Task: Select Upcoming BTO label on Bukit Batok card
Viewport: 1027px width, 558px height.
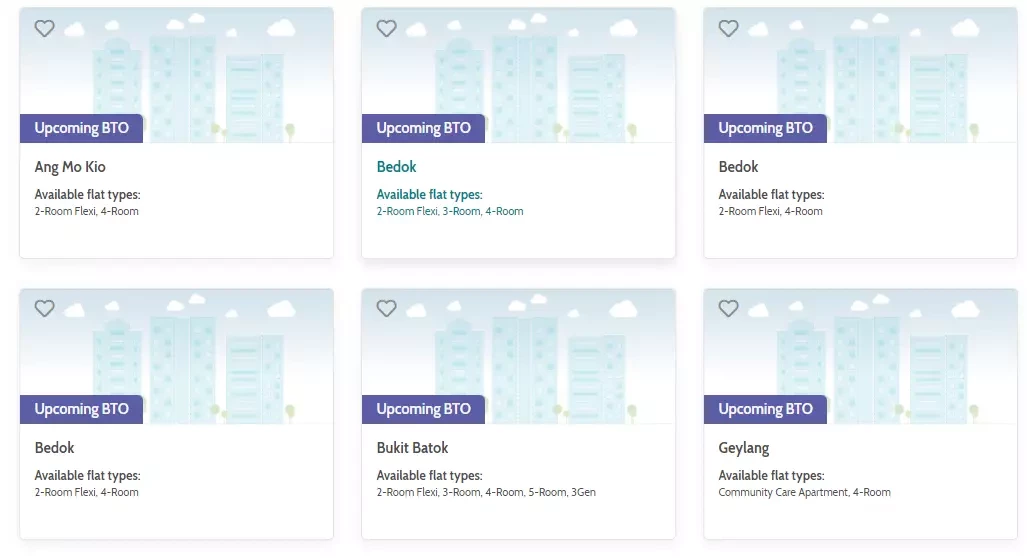Action: coord(423,409)
